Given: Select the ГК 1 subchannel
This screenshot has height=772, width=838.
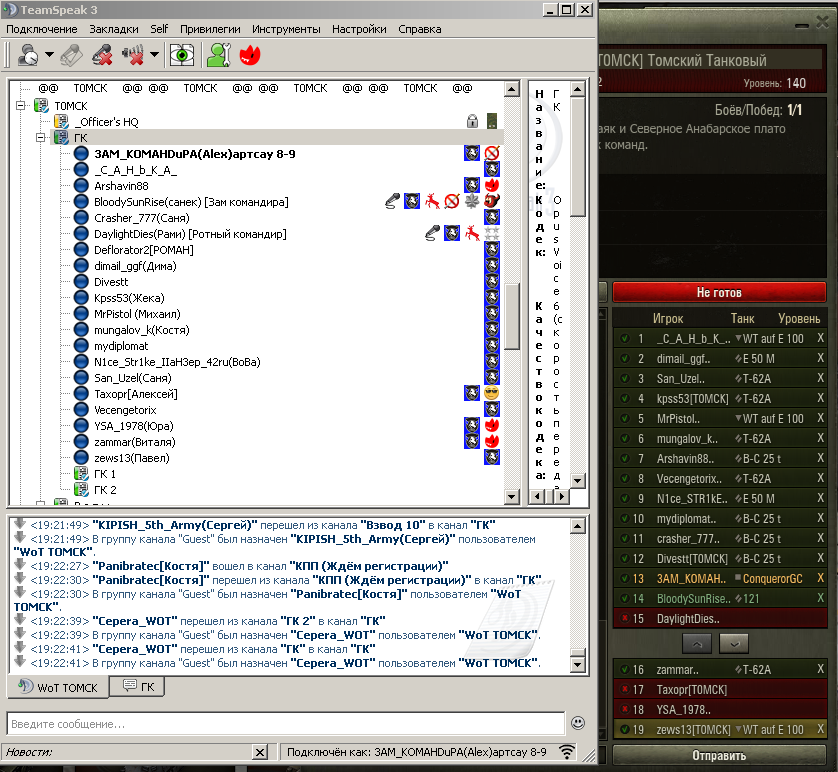Looking at the screenshot, I should tap(105, 474).
